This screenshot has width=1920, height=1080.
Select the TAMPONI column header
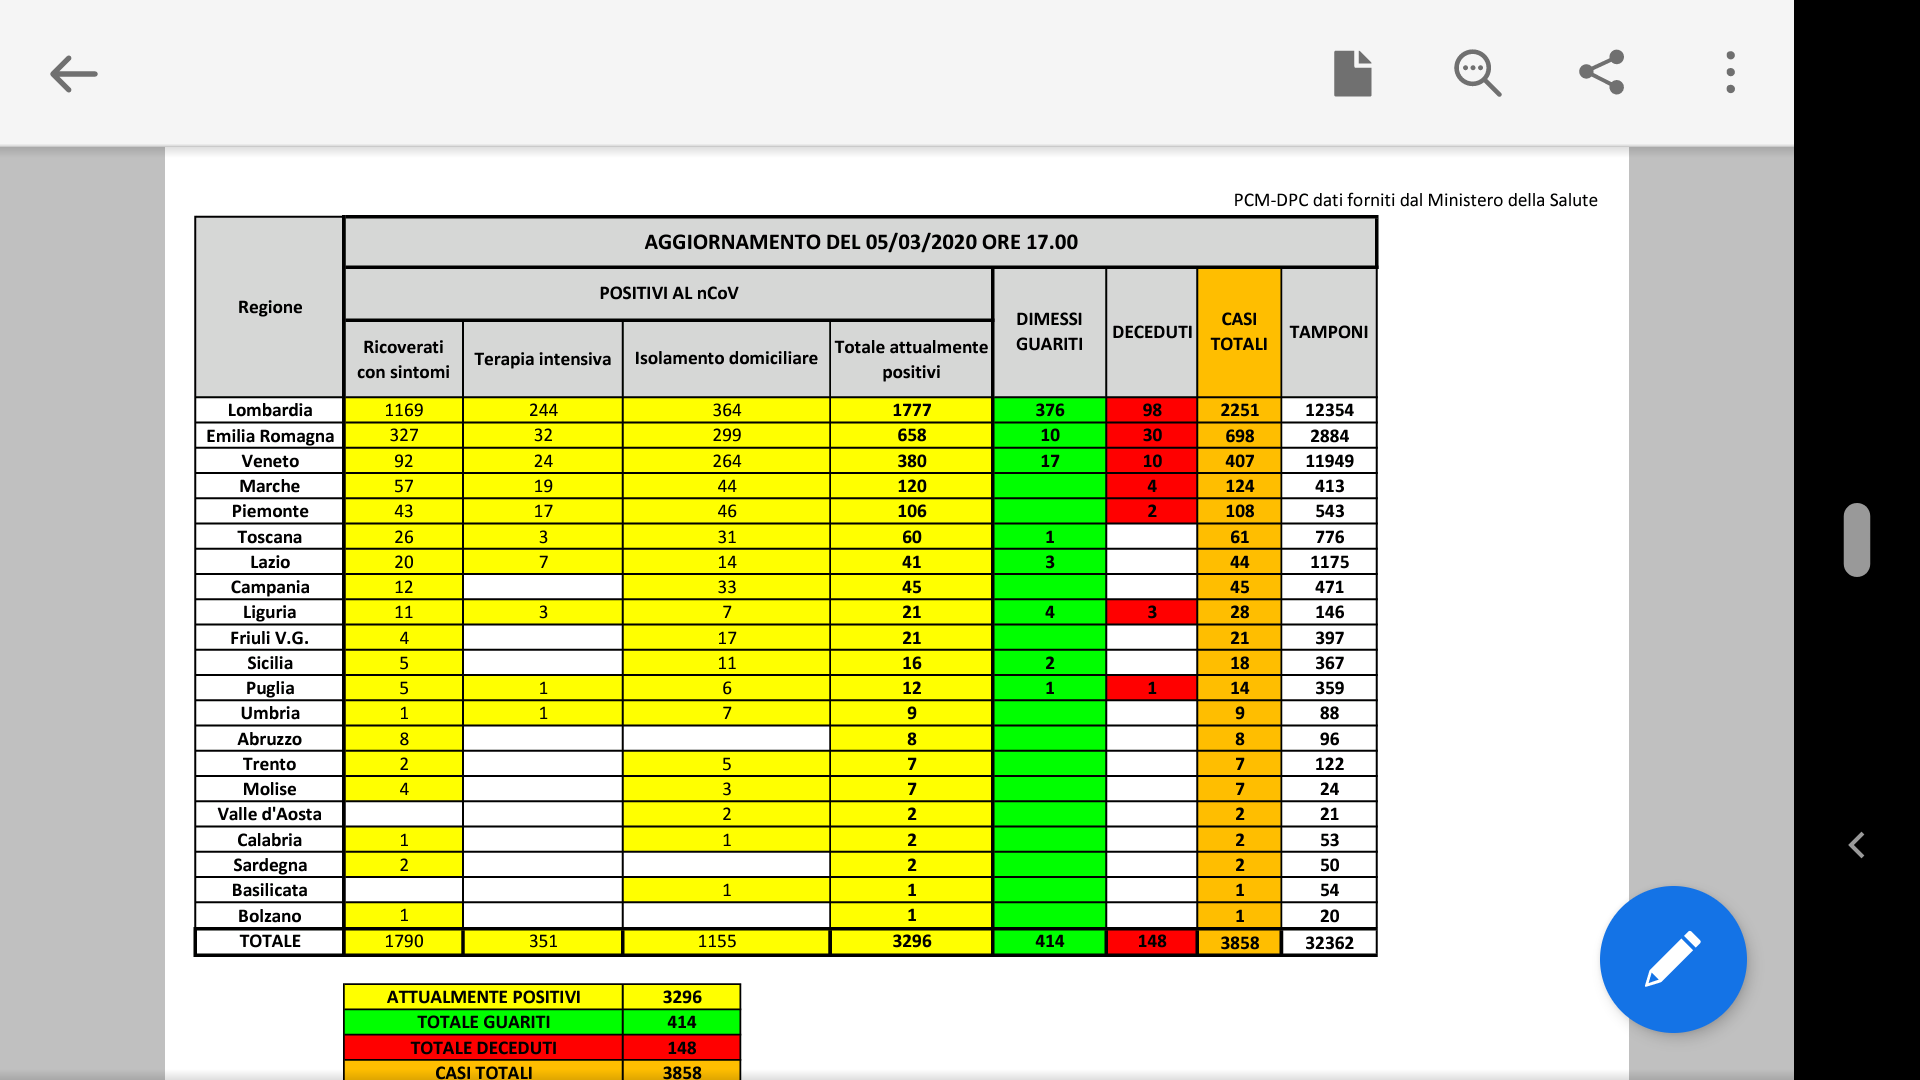[x=1328, y=332]
